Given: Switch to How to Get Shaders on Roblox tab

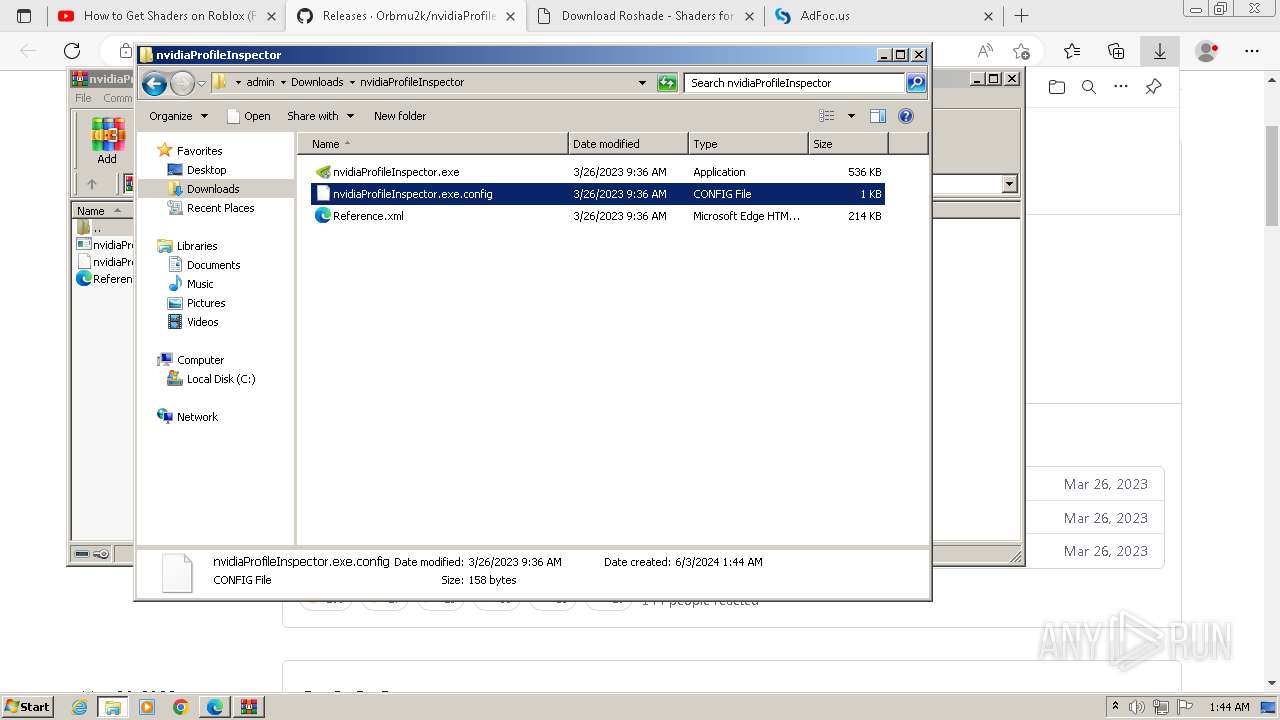Looking at the screenshot, I should pyautogui.click(x=166, y=16).
